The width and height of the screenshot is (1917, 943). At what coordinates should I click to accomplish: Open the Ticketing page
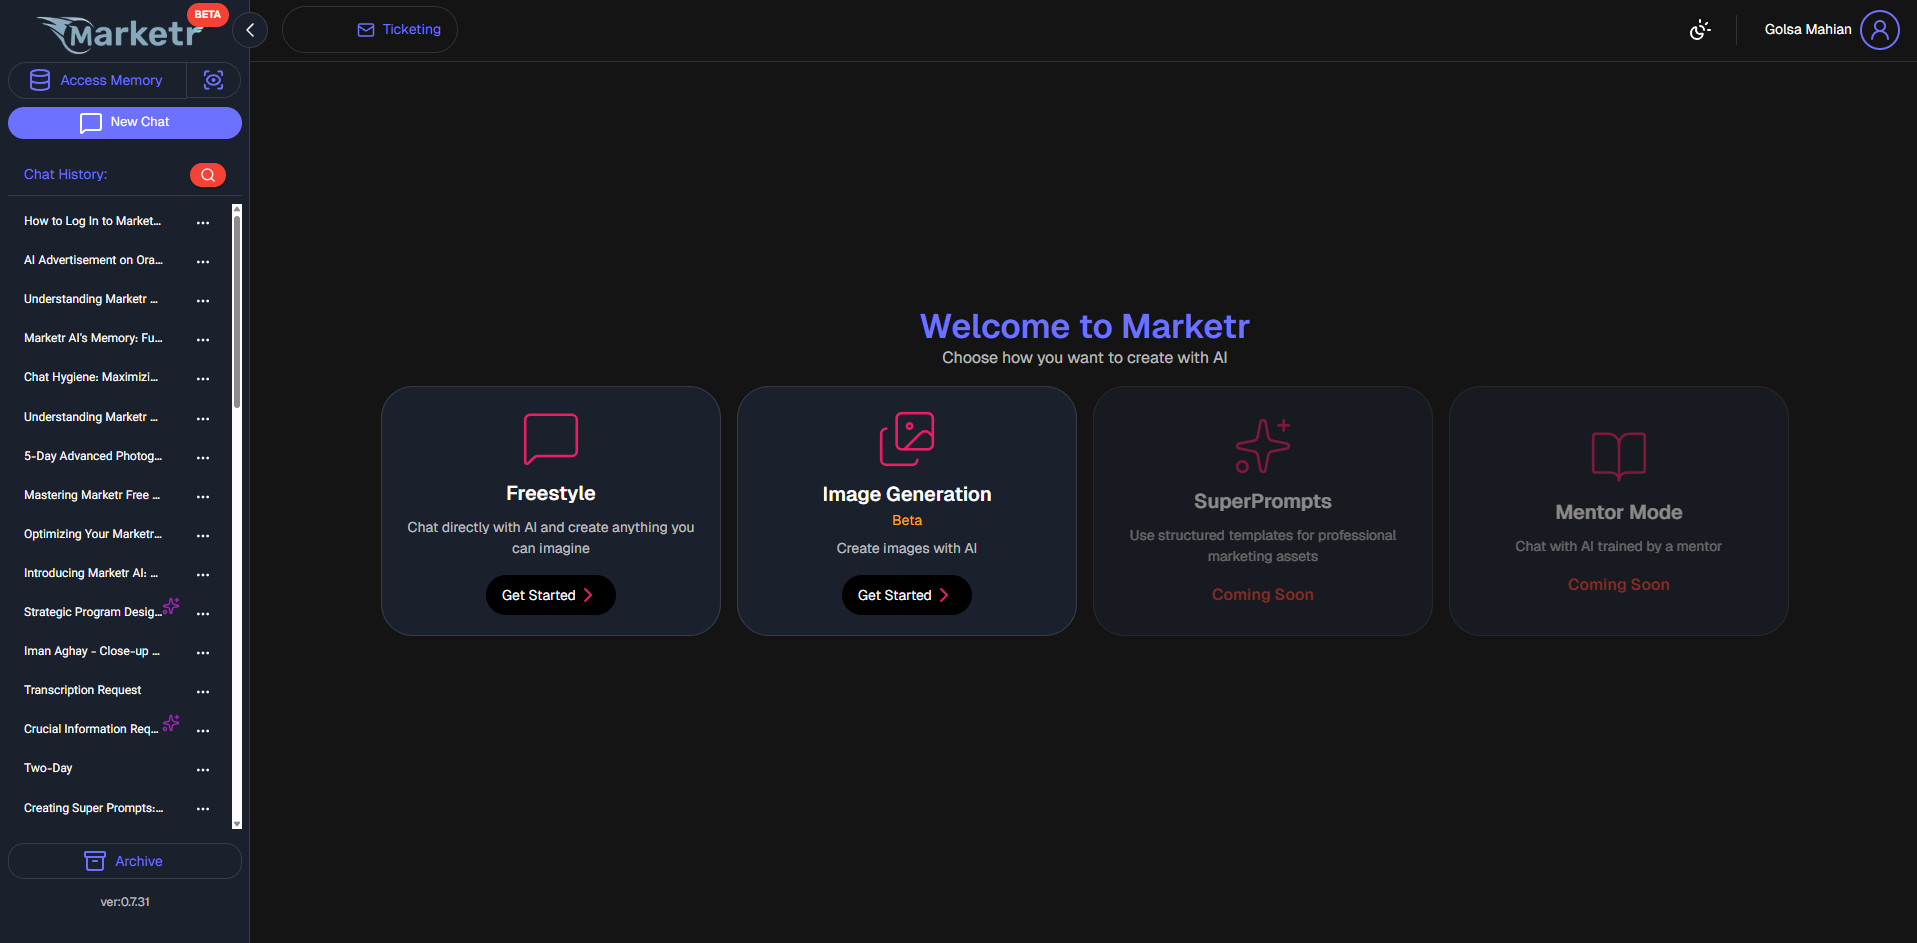pos(370,30)
